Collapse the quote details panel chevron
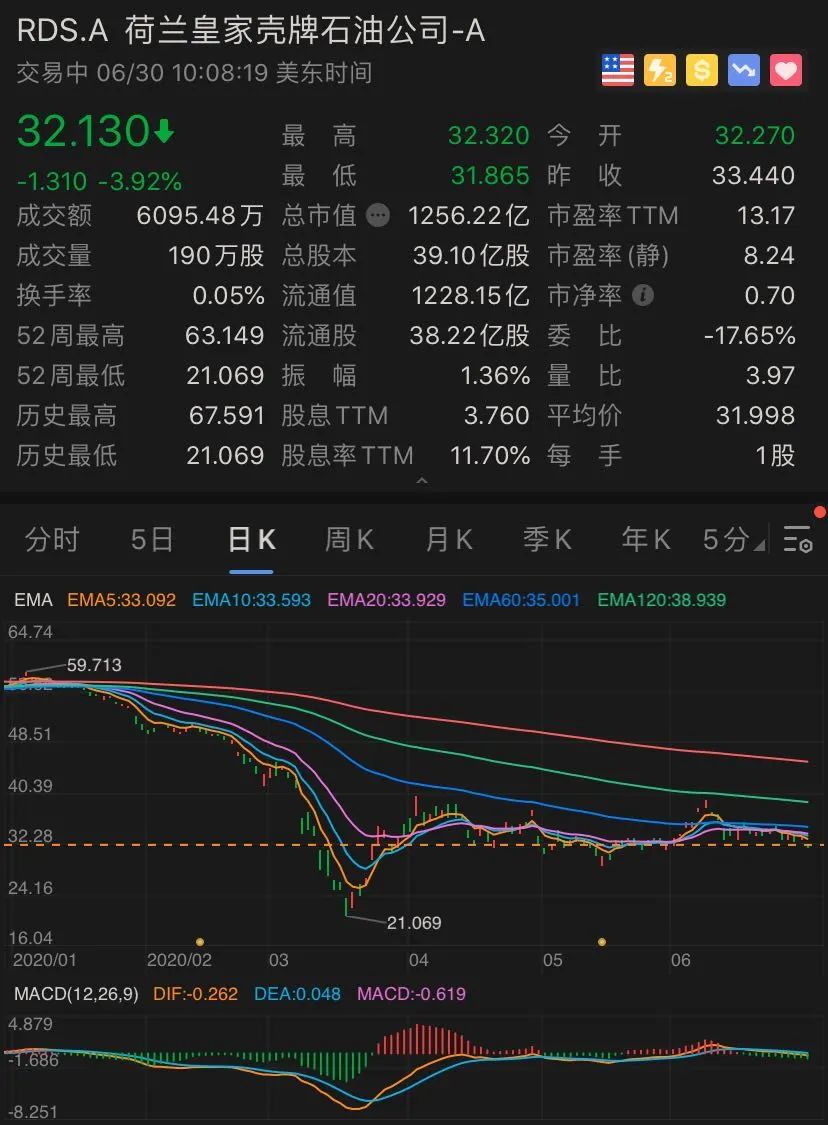This screenshot has width=828, height=1125. coord(422,482)
